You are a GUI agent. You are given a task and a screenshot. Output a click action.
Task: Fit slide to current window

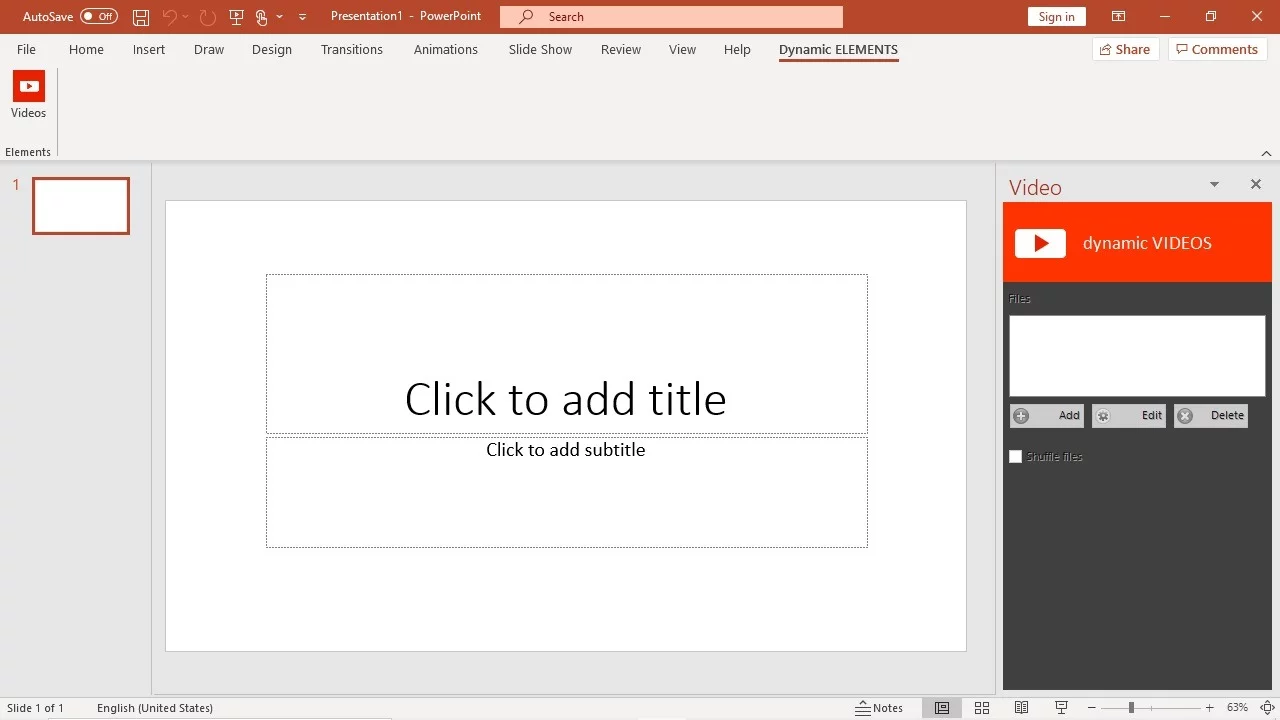point(1267,708)
